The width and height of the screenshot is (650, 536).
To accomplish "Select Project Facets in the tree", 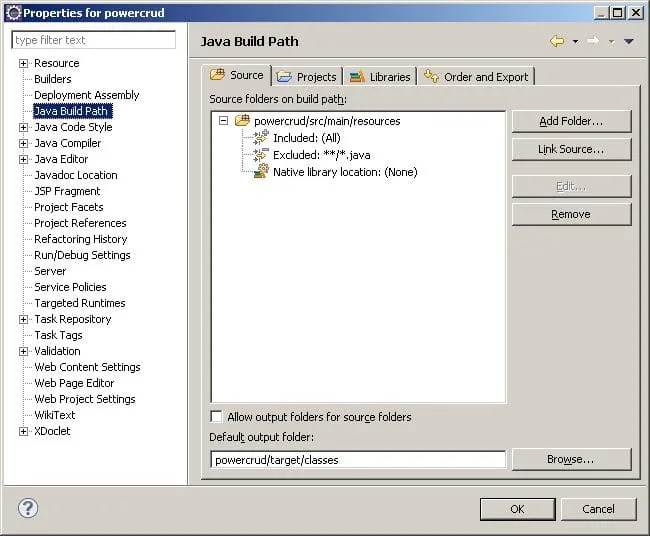I will pyautogui.click(x=69, y=207).
